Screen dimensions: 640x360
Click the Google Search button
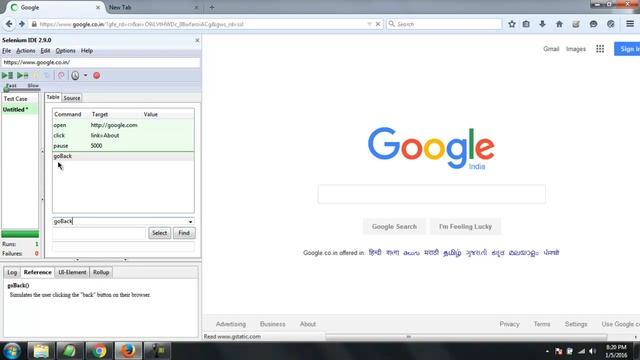pyautogui.click(x=394, y=227)
